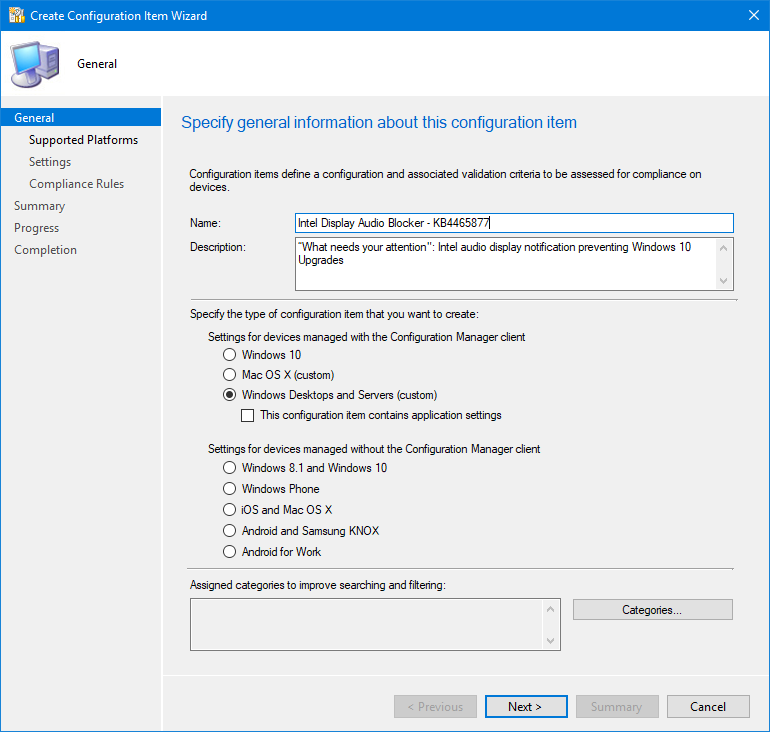Open the Compliance Rules step
Viewport: 770px width, 732px height.
[76, 184]
